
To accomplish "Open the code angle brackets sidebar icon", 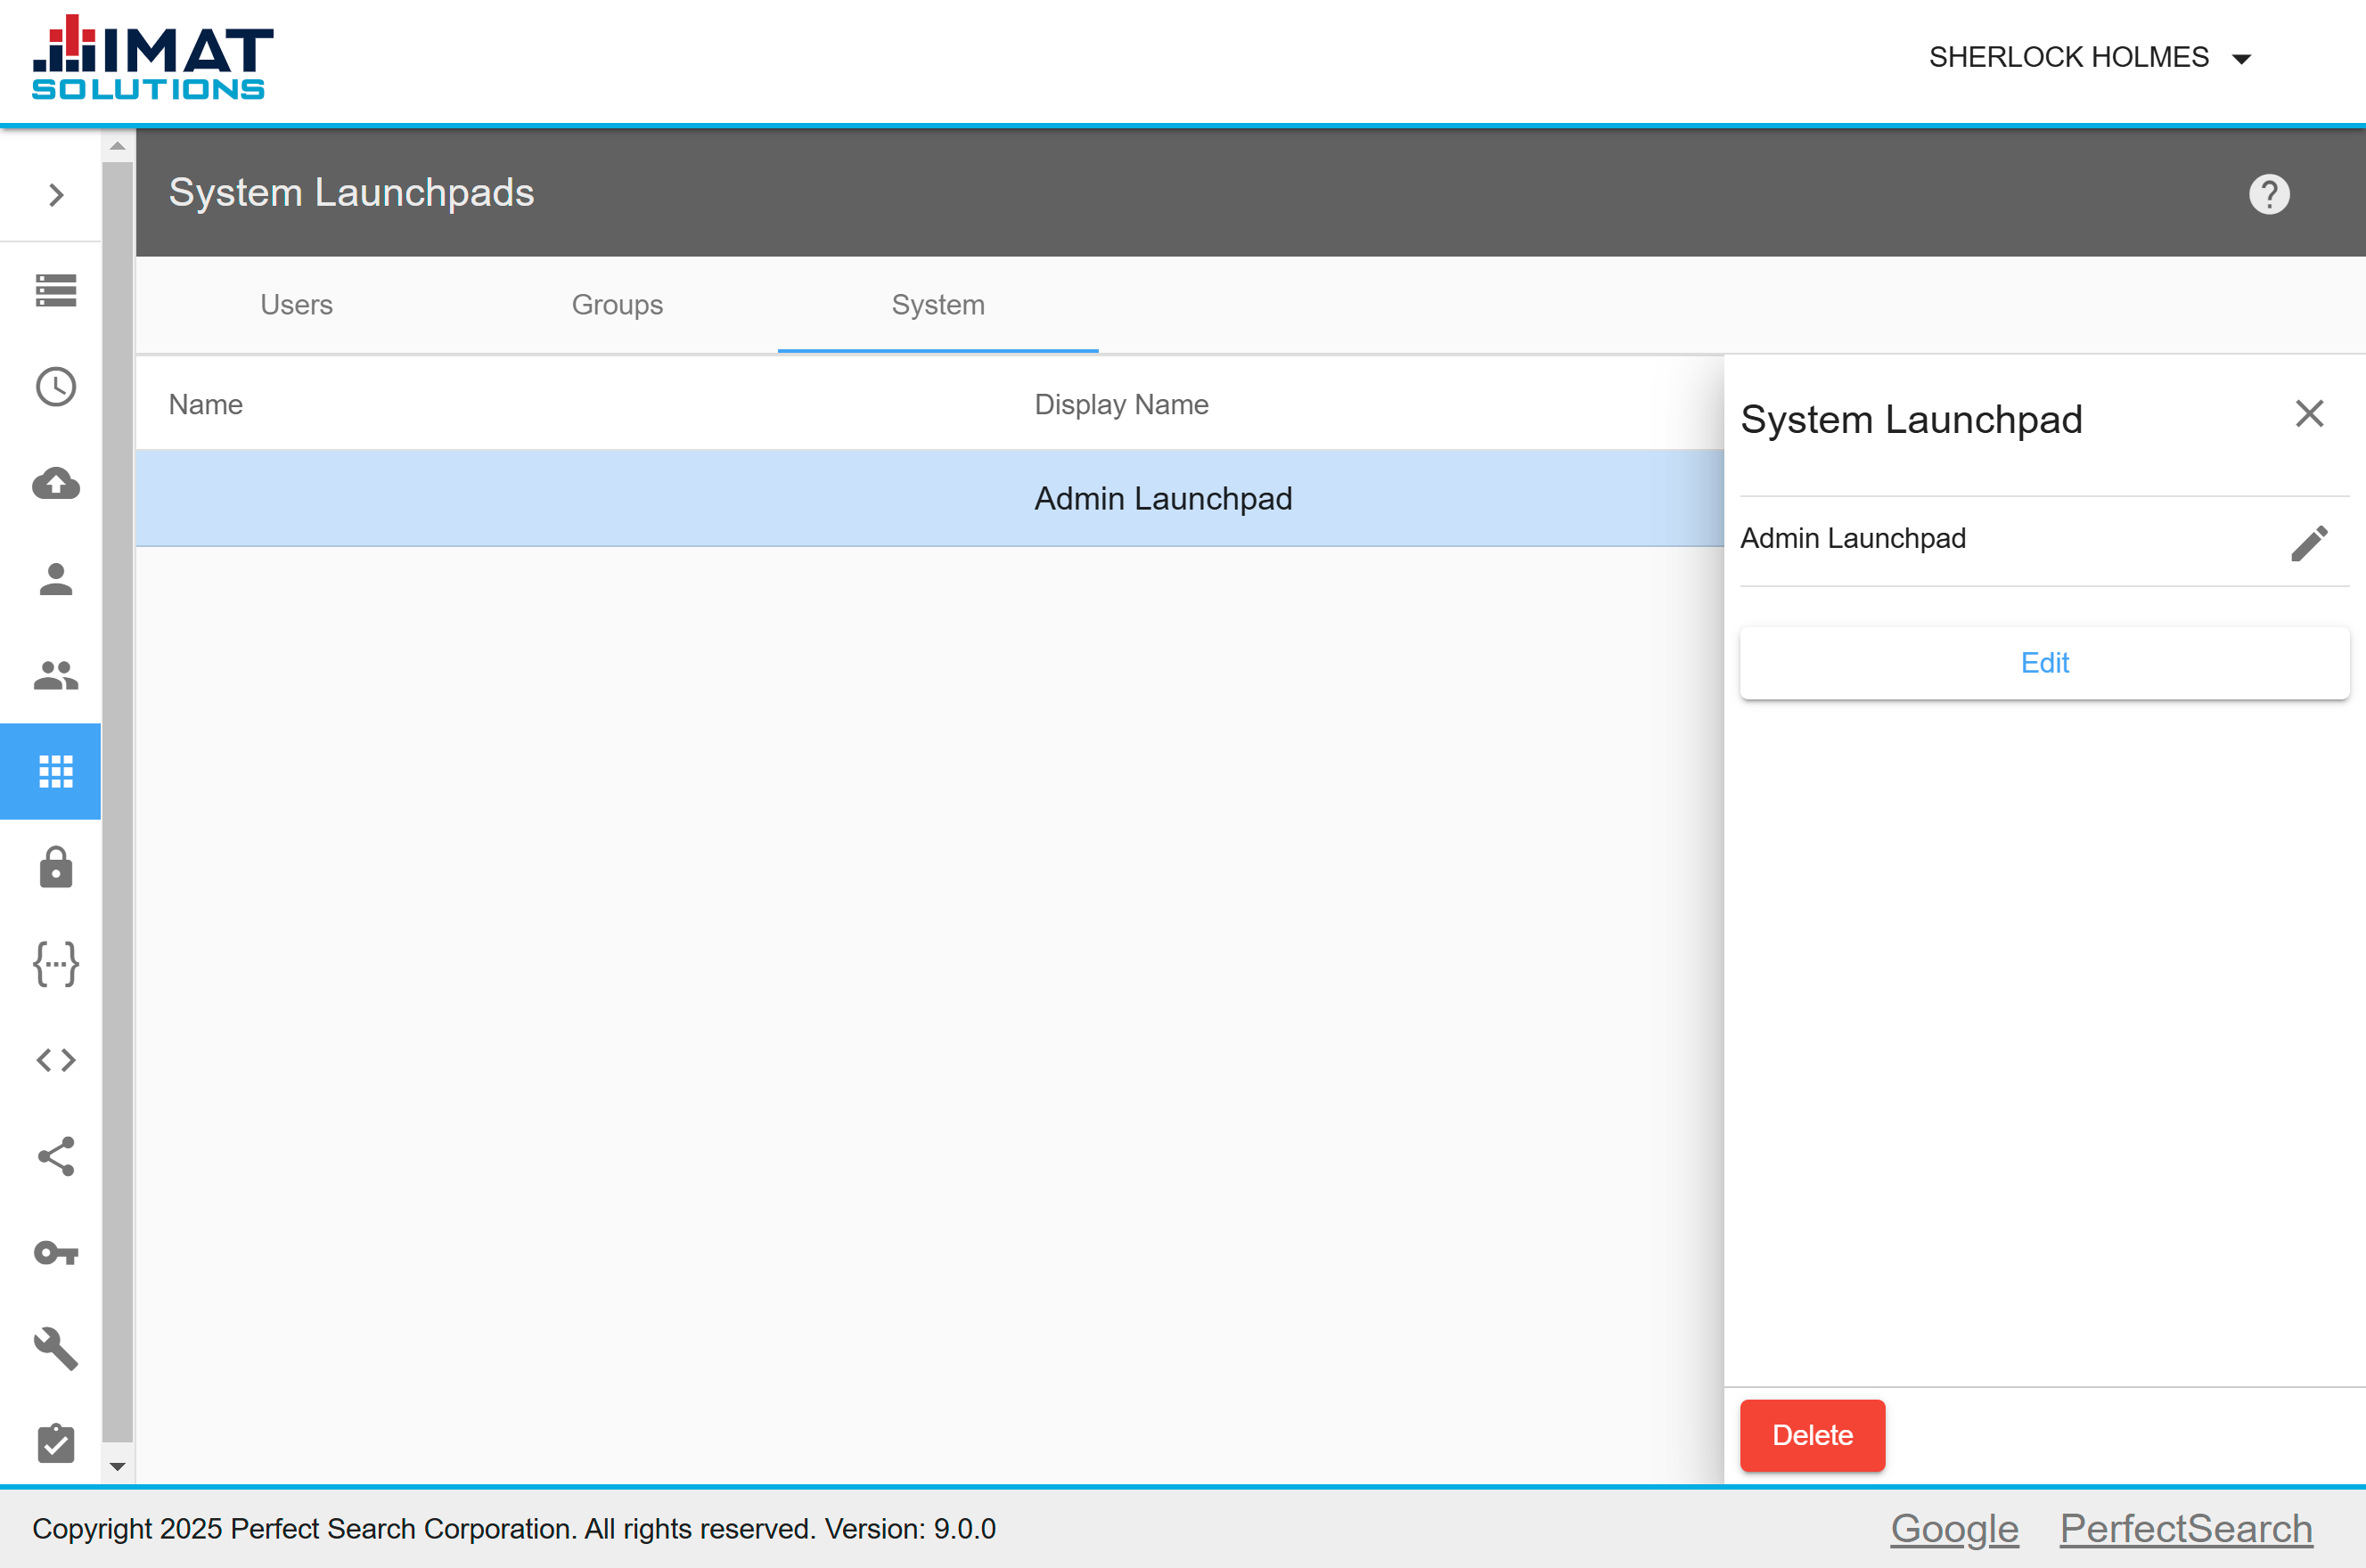I will point(56,1060).
